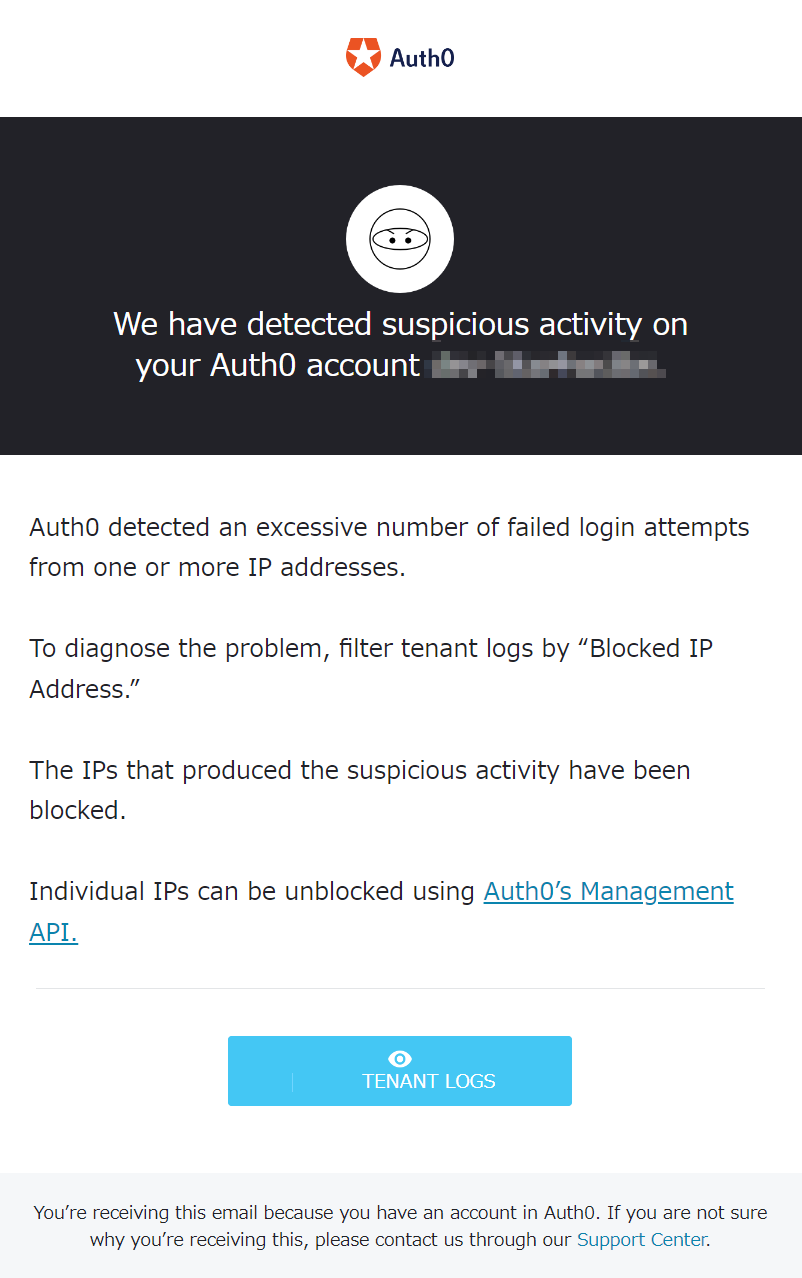Open the Support Center link in the footer

click(641, 1239)
